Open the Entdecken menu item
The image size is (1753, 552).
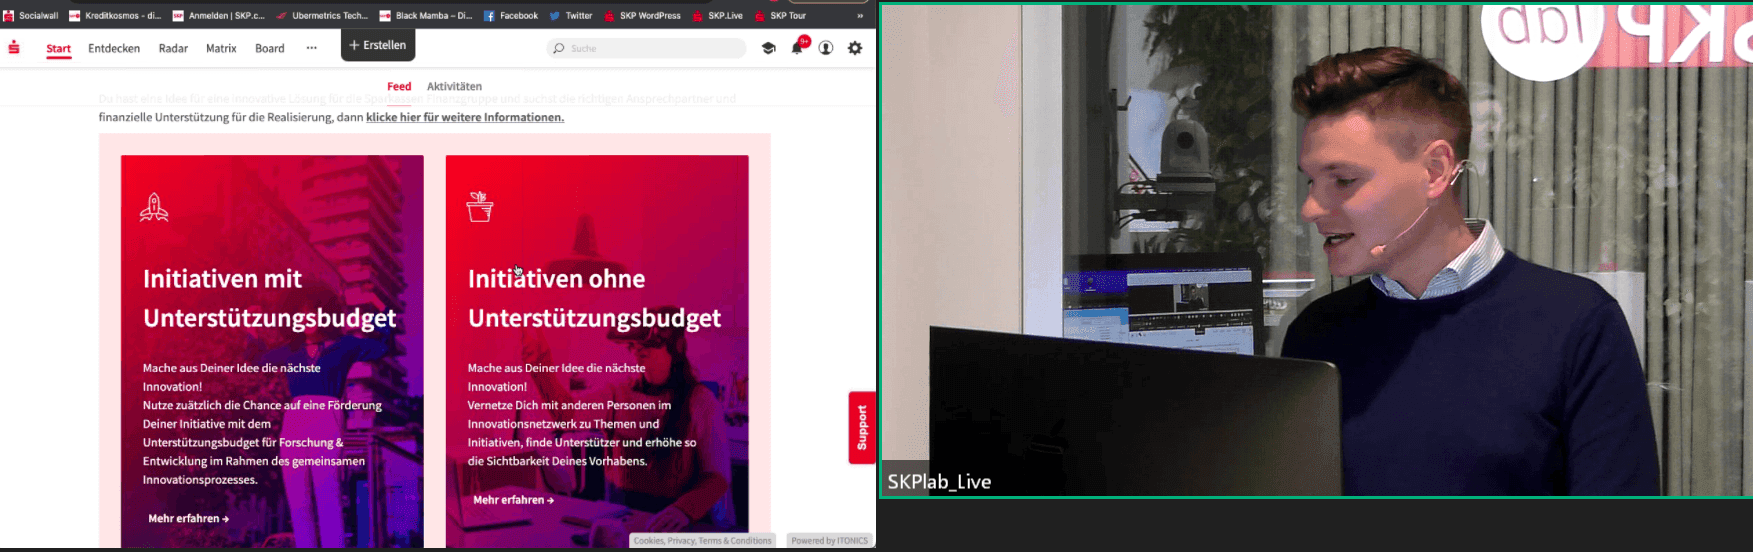pos(114,48)
